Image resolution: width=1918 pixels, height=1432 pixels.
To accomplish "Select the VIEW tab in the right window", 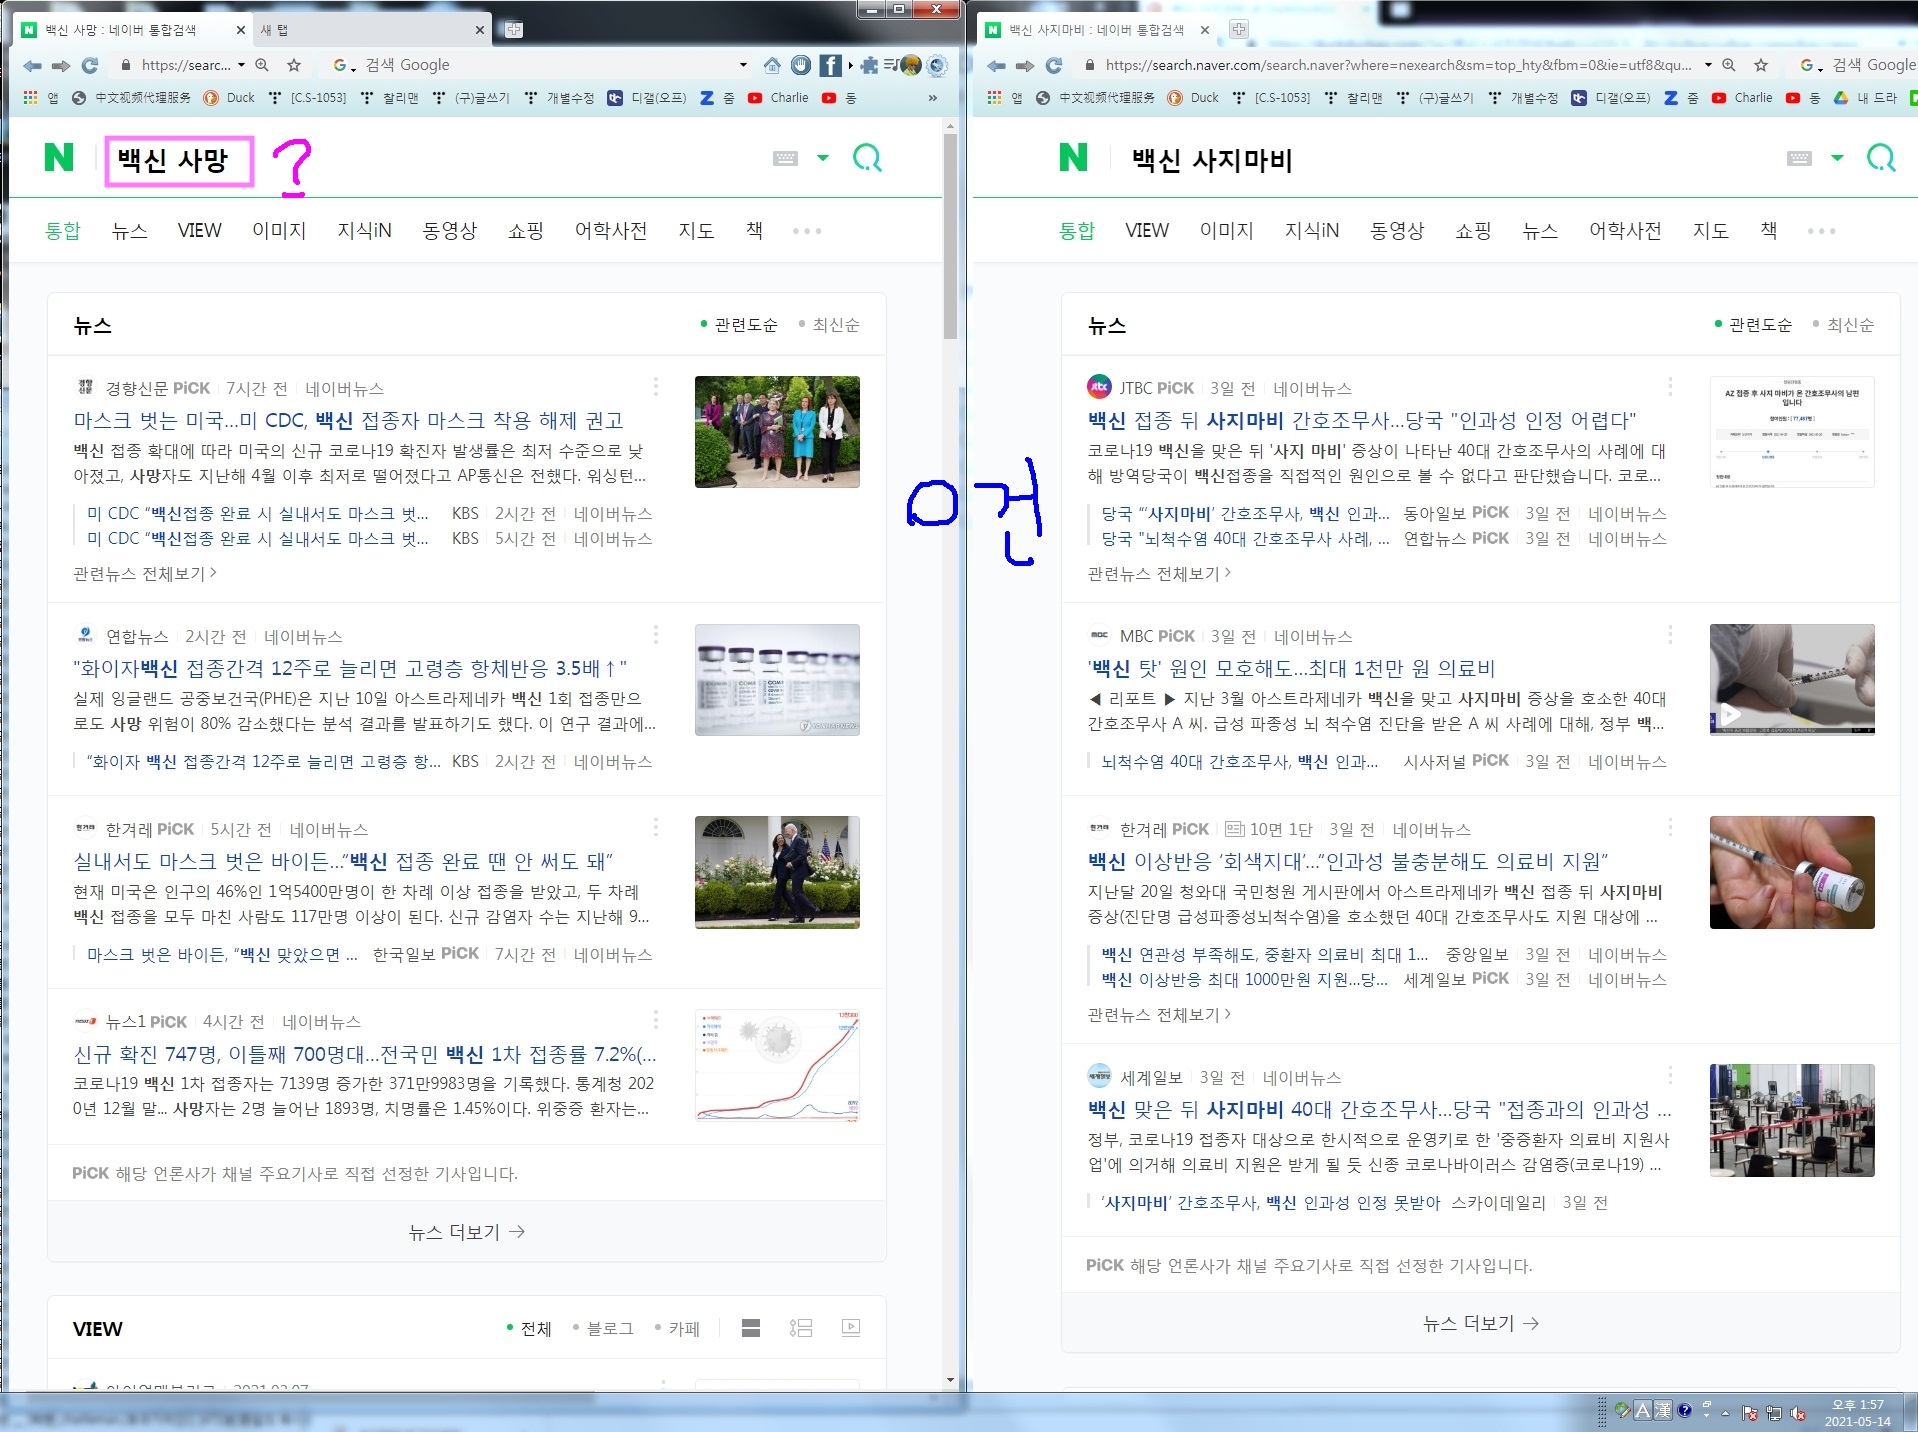I will click(1146, 231).
